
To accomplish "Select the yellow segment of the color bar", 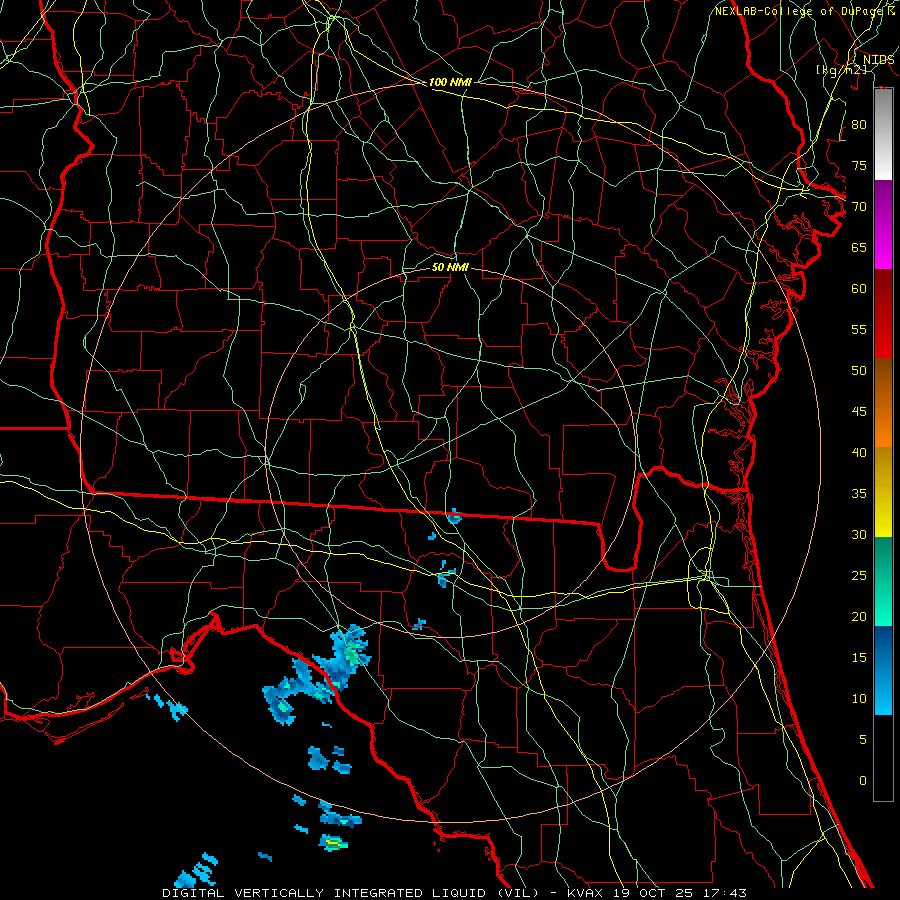I will point(883,492).
